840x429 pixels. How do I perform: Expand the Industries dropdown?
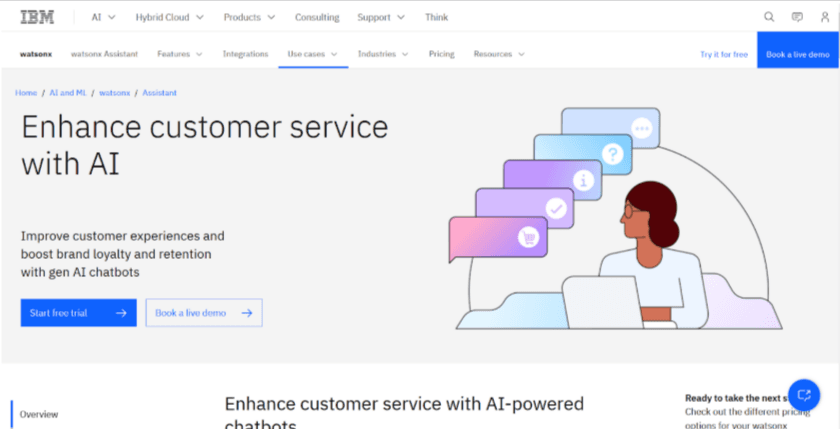click(383, 54)
